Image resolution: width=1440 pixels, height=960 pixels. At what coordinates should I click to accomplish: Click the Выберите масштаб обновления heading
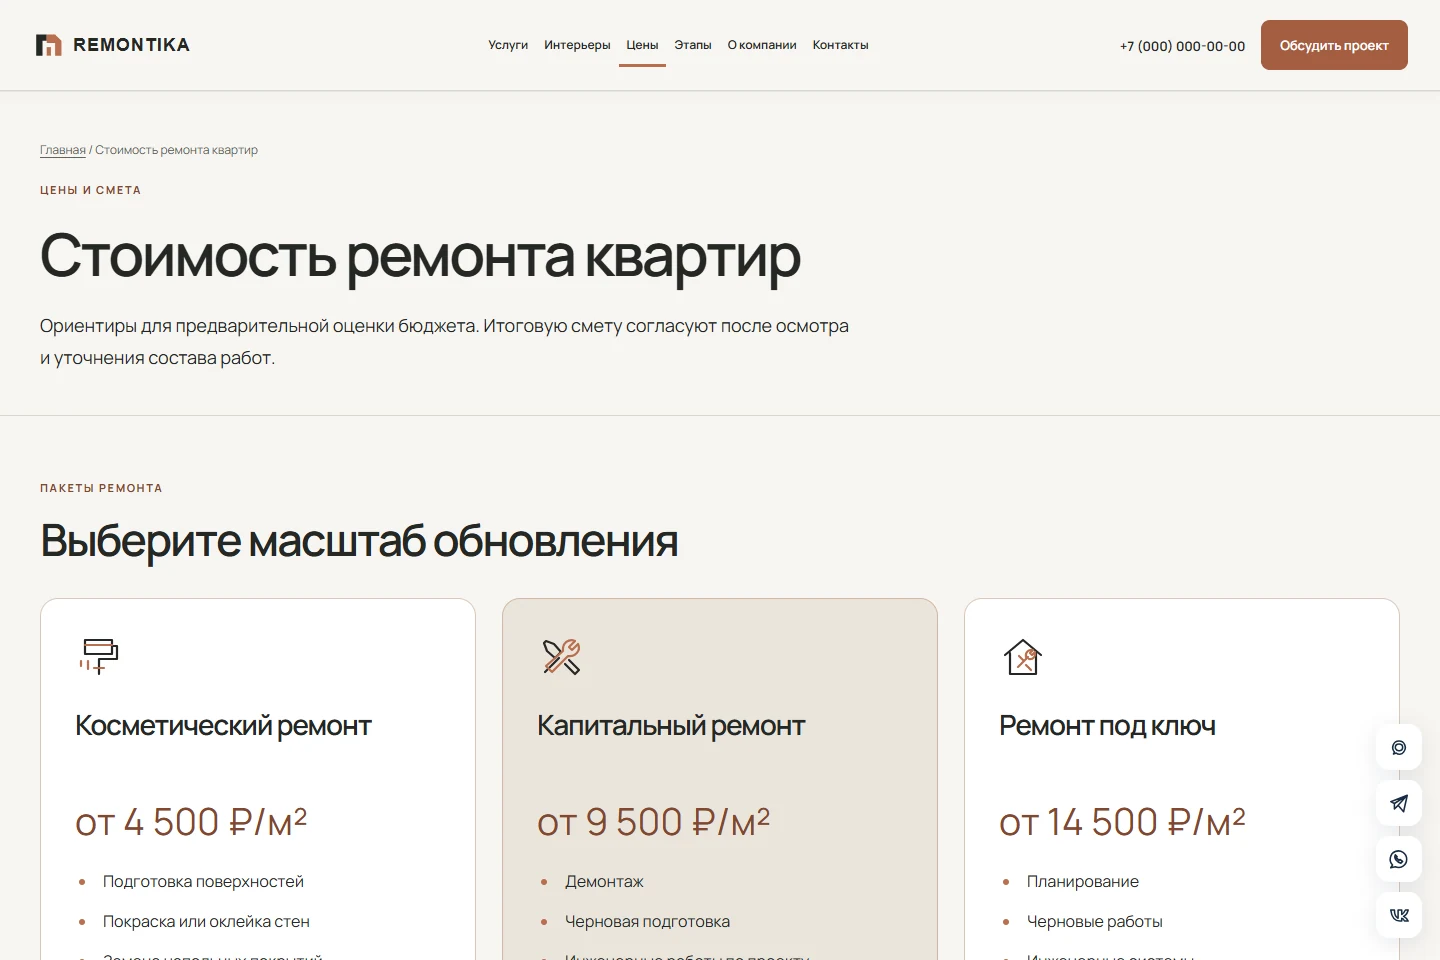359,541
